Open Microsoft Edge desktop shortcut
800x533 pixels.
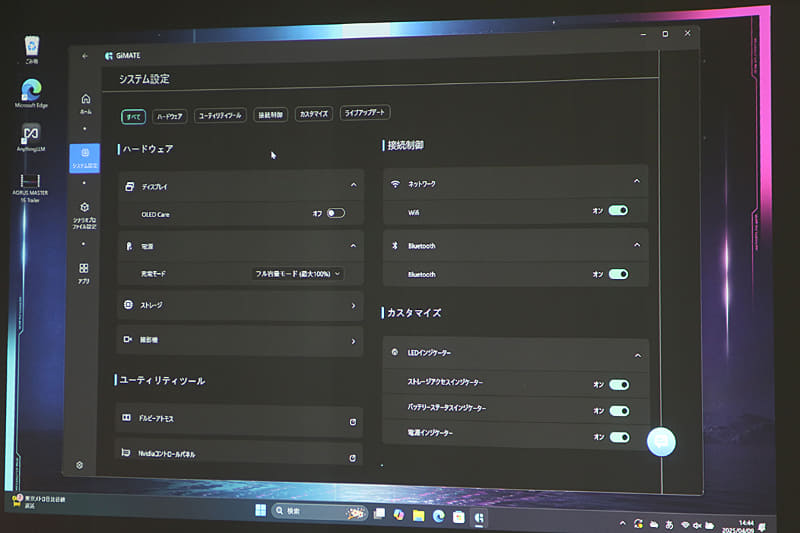[x=31, y=93]
